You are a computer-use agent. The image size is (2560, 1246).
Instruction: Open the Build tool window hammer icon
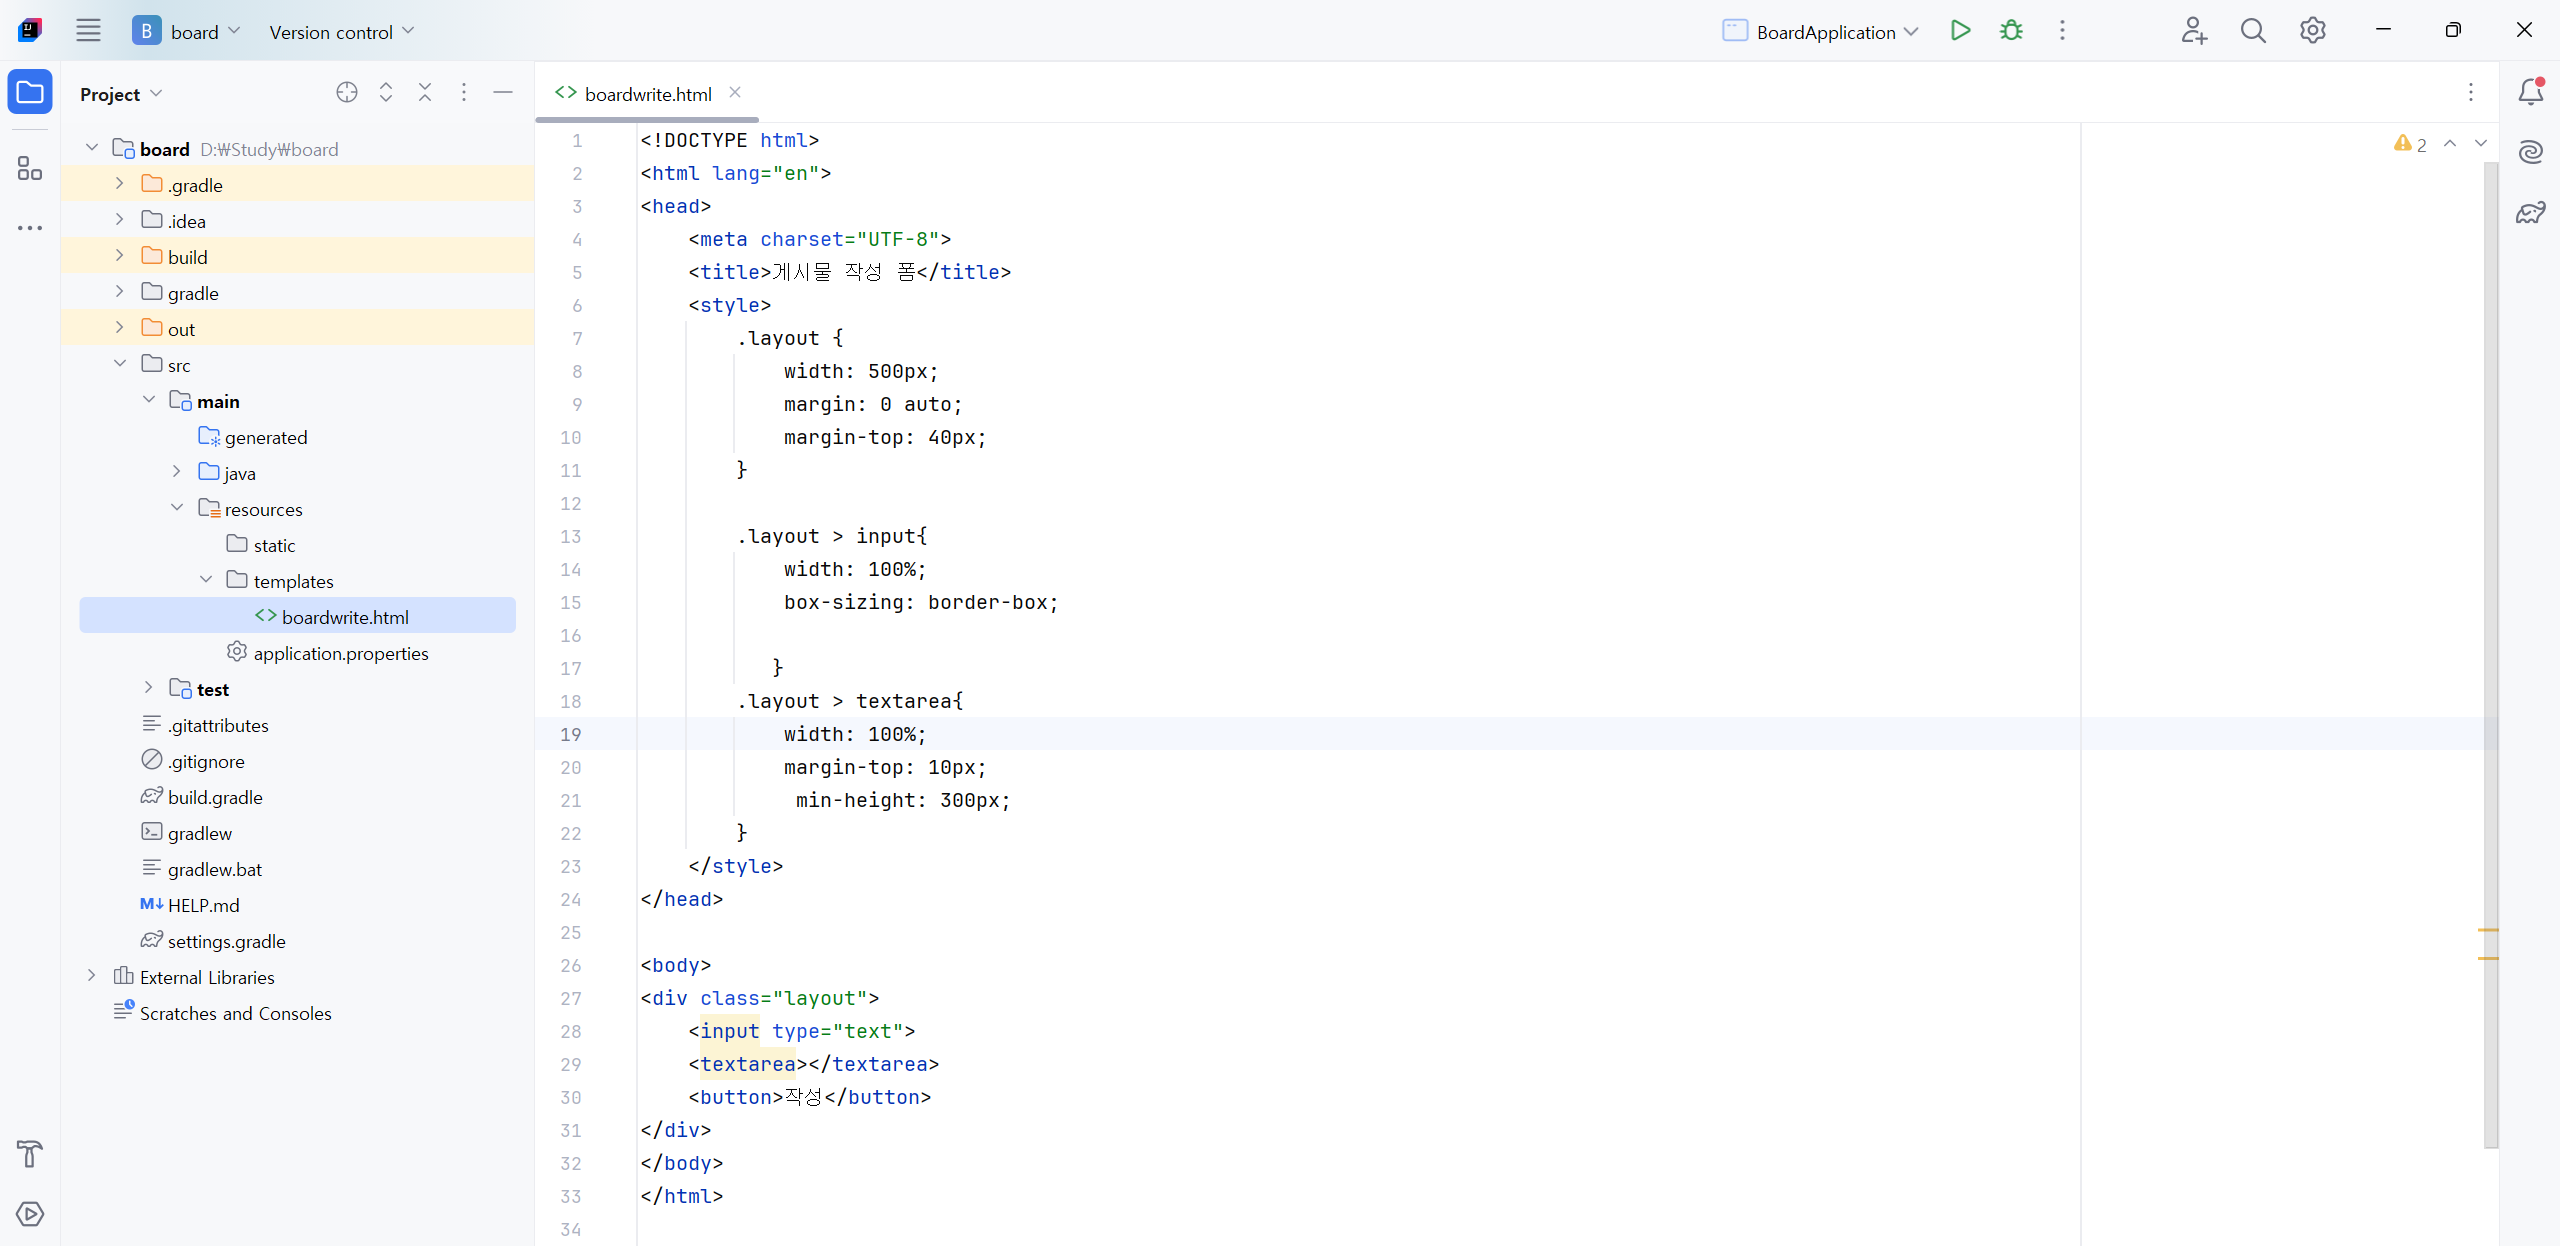click(x=30, y=1154)
